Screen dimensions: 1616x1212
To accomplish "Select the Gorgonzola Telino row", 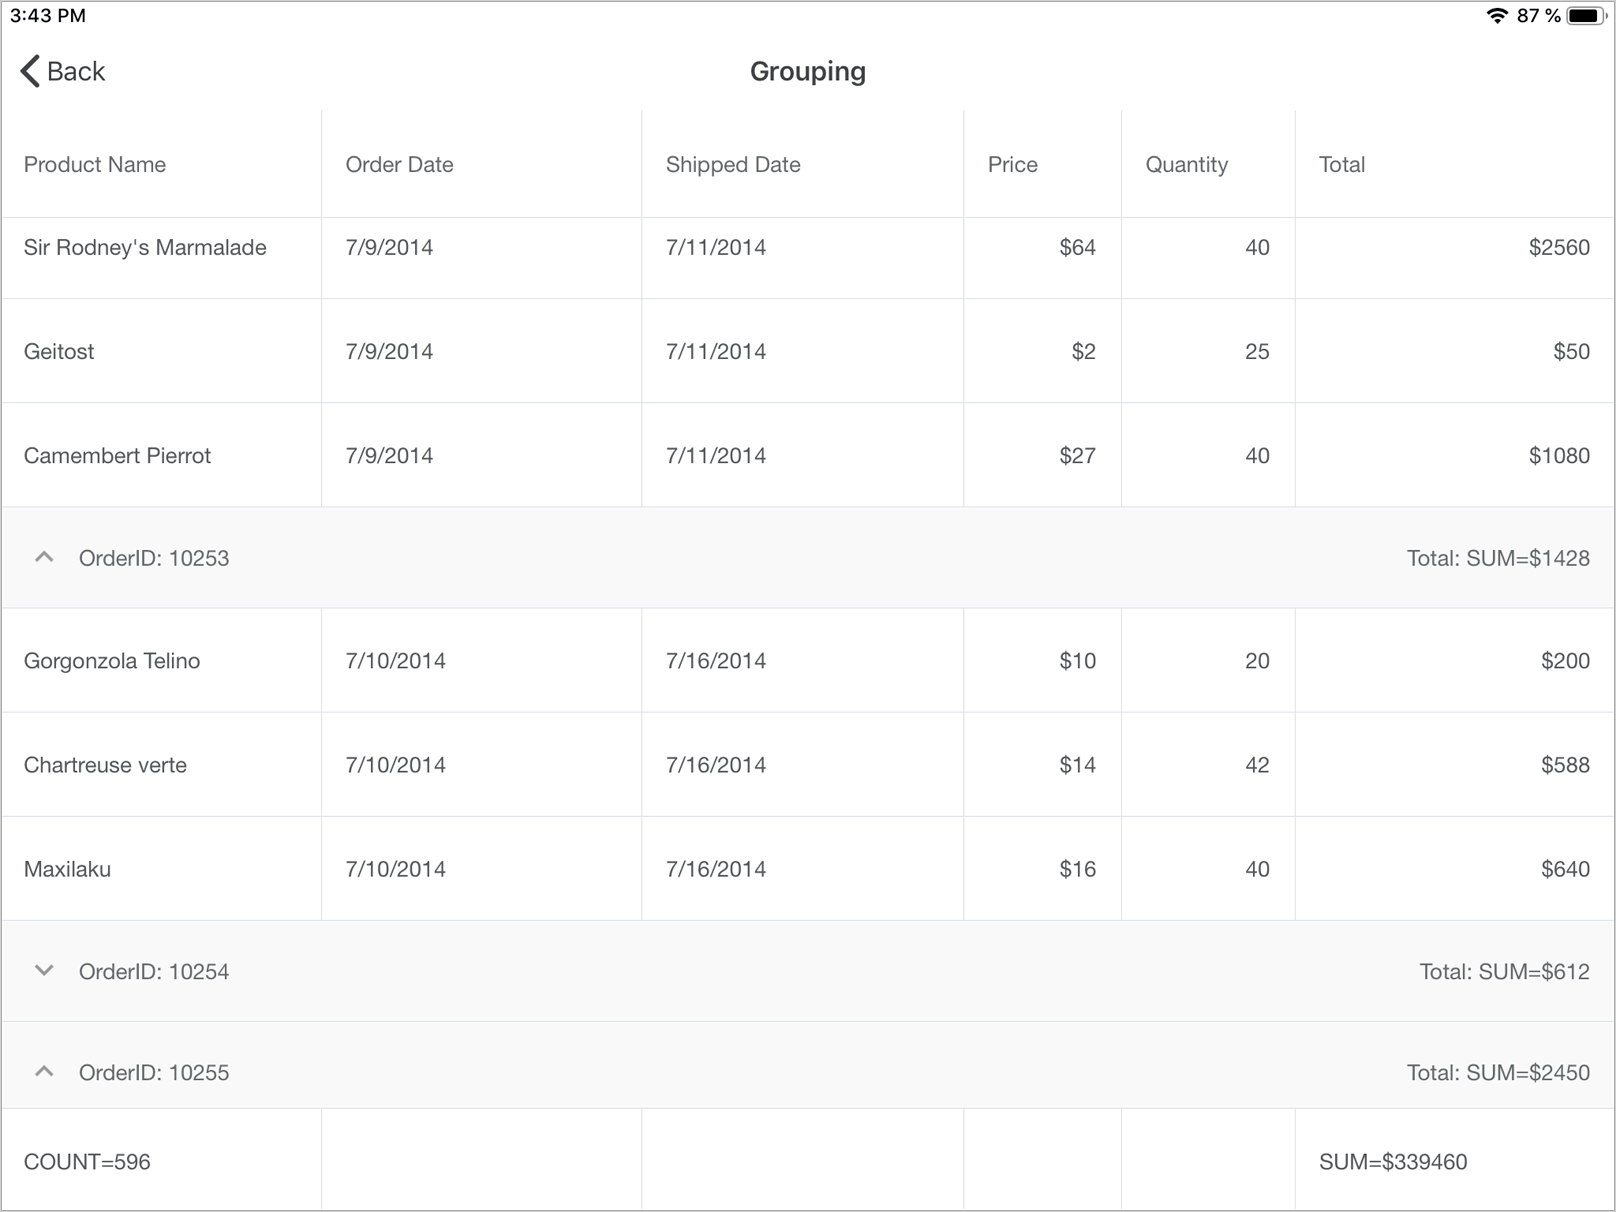I will (x=112, y=661).
